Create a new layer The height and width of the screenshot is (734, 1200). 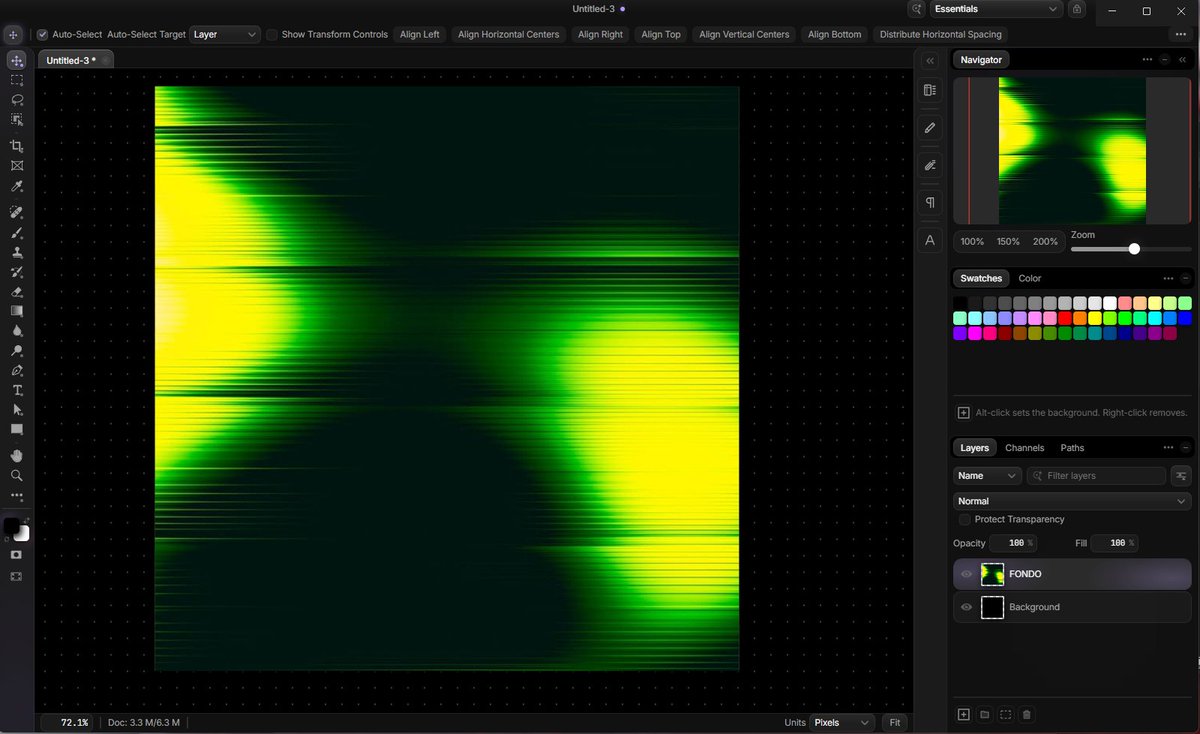[x=964, y=715]
